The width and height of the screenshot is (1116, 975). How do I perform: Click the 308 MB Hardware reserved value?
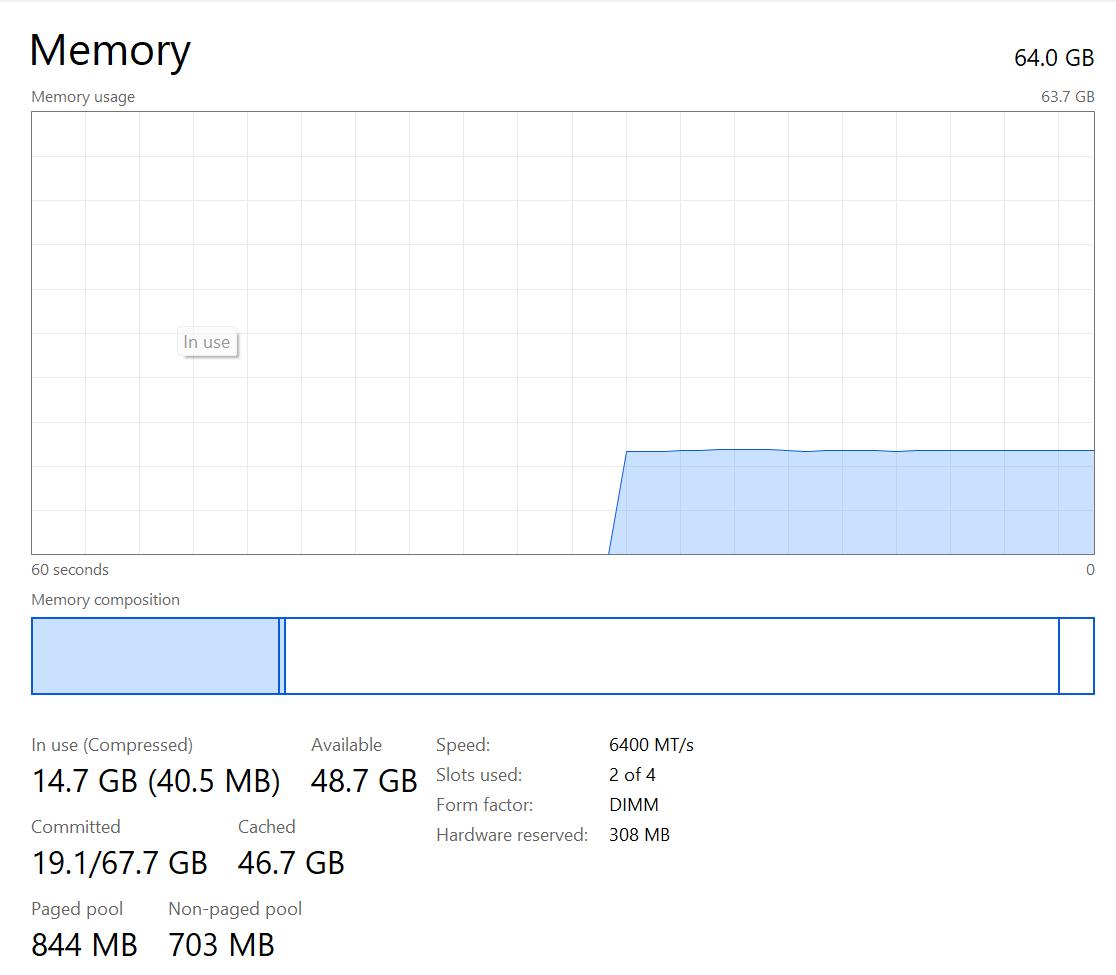pyautogui.click(x=639, y=835)
